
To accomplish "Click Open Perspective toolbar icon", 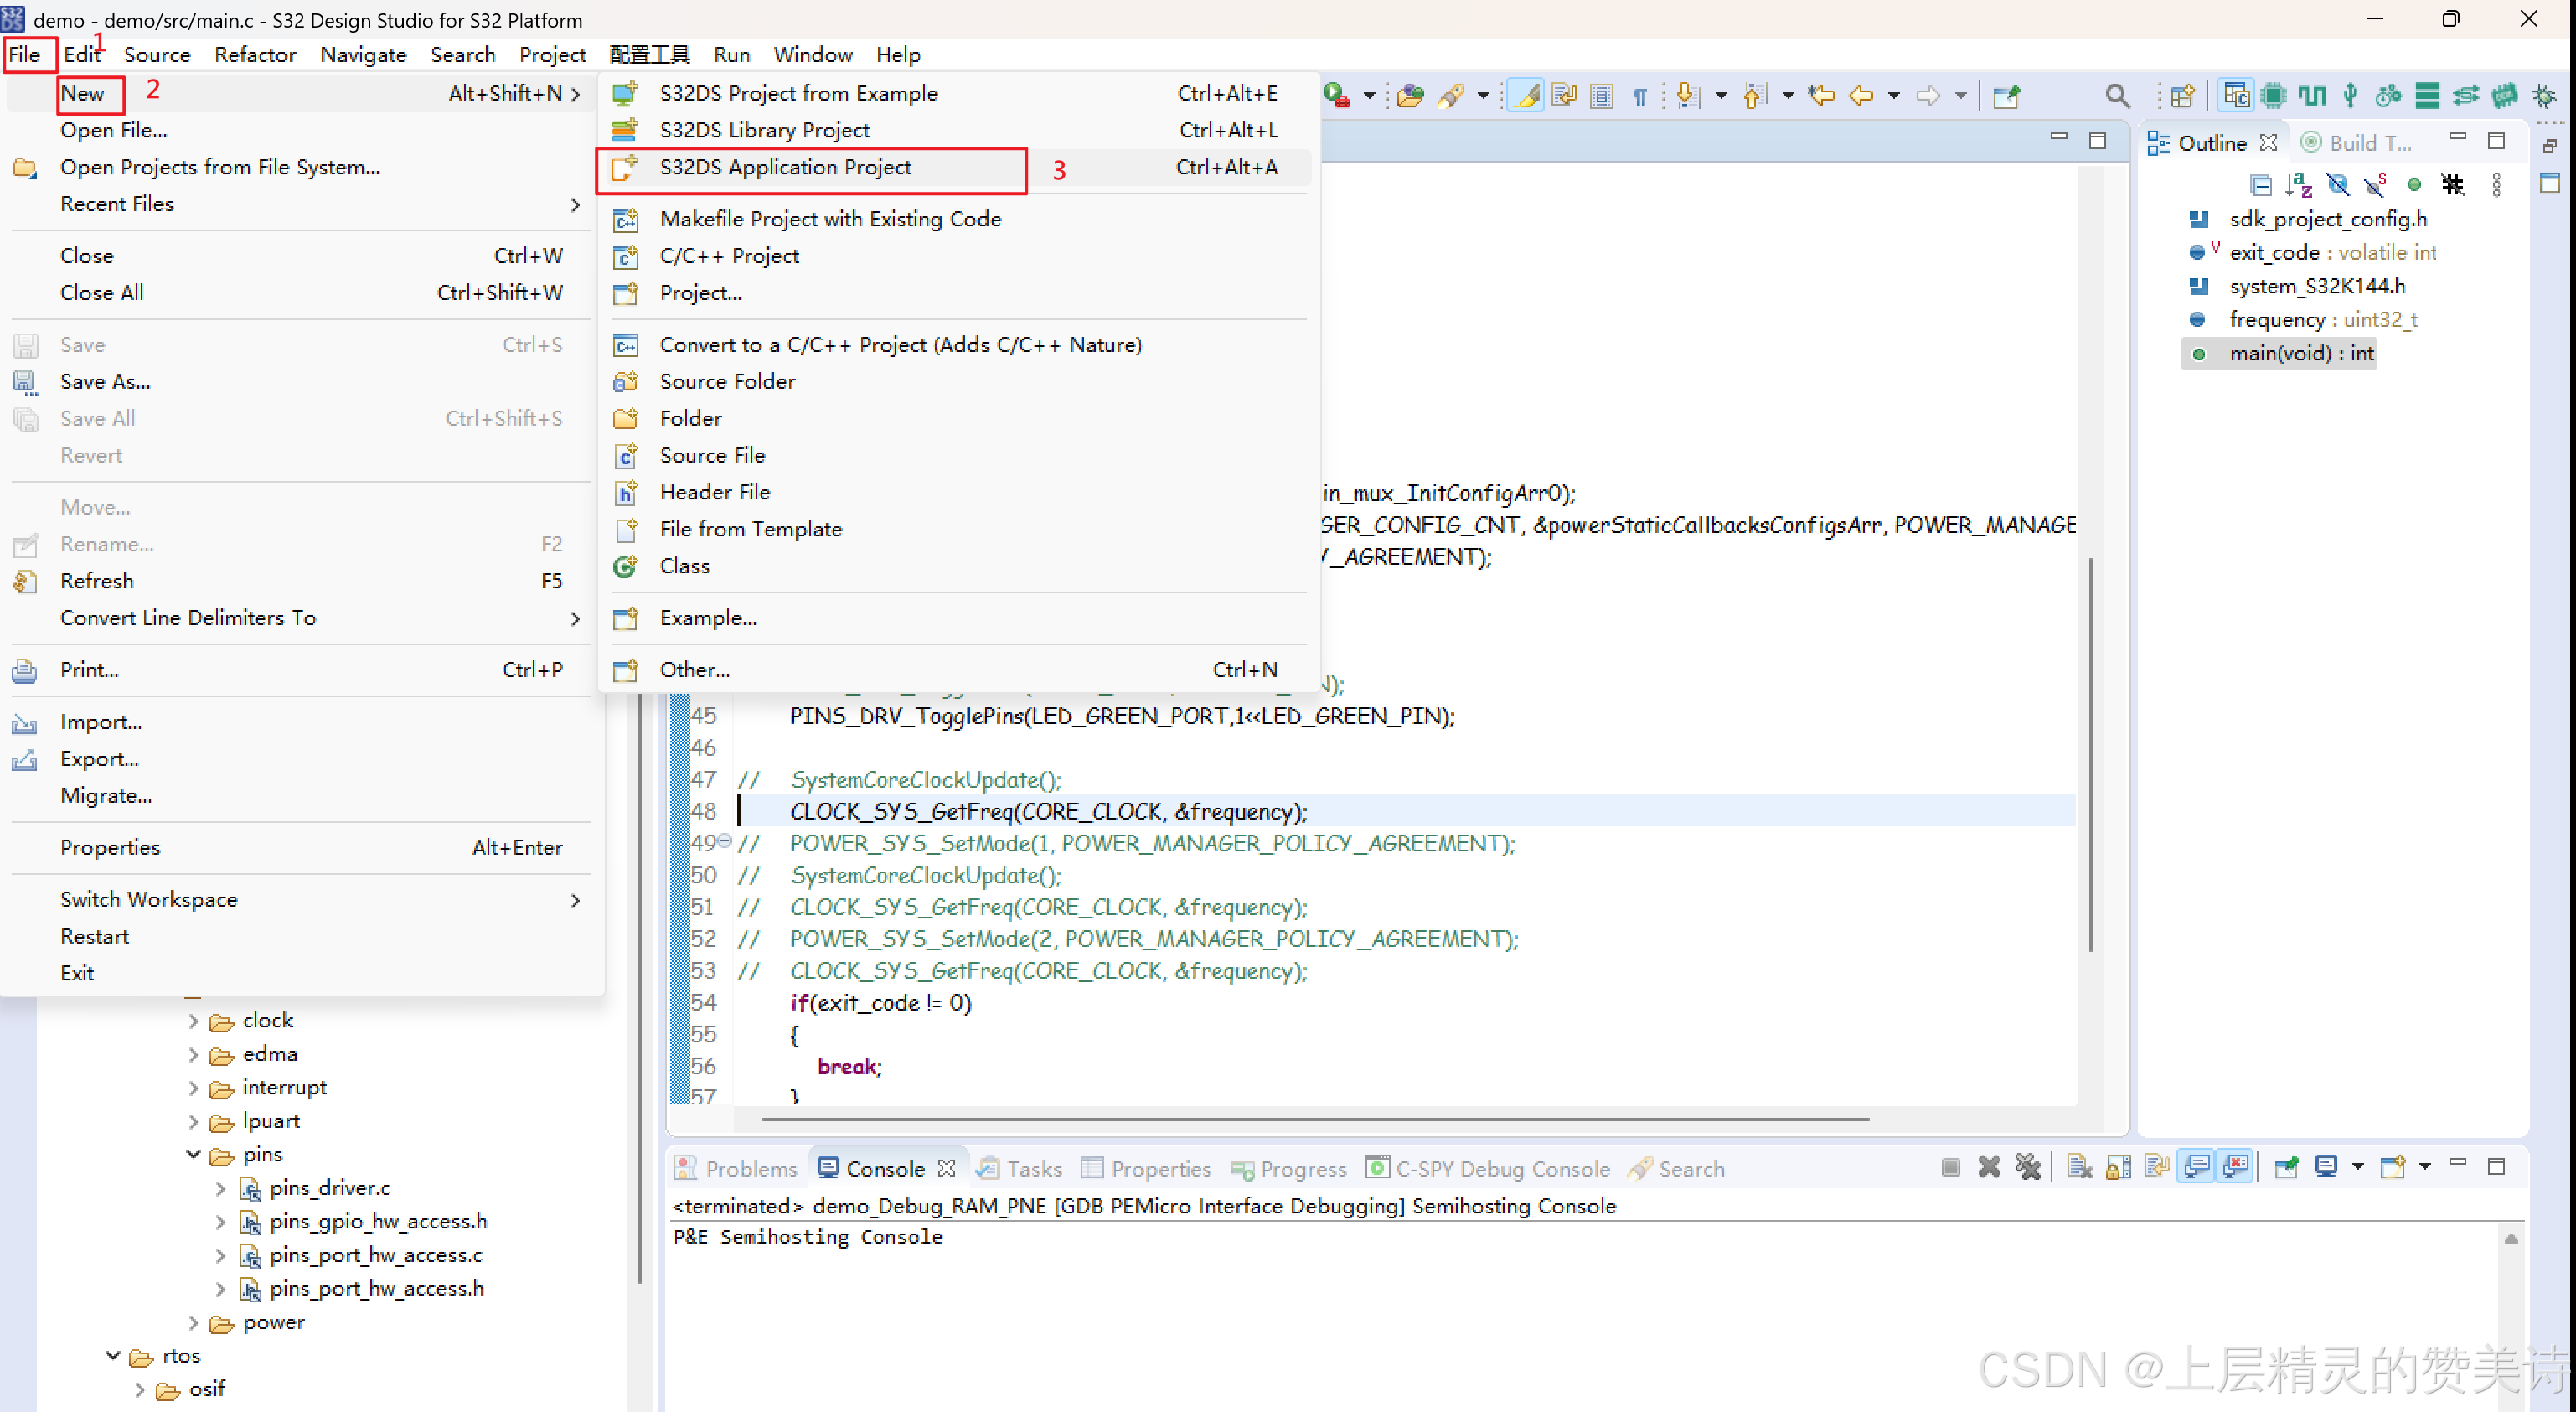I will [x=2183, y=96].
